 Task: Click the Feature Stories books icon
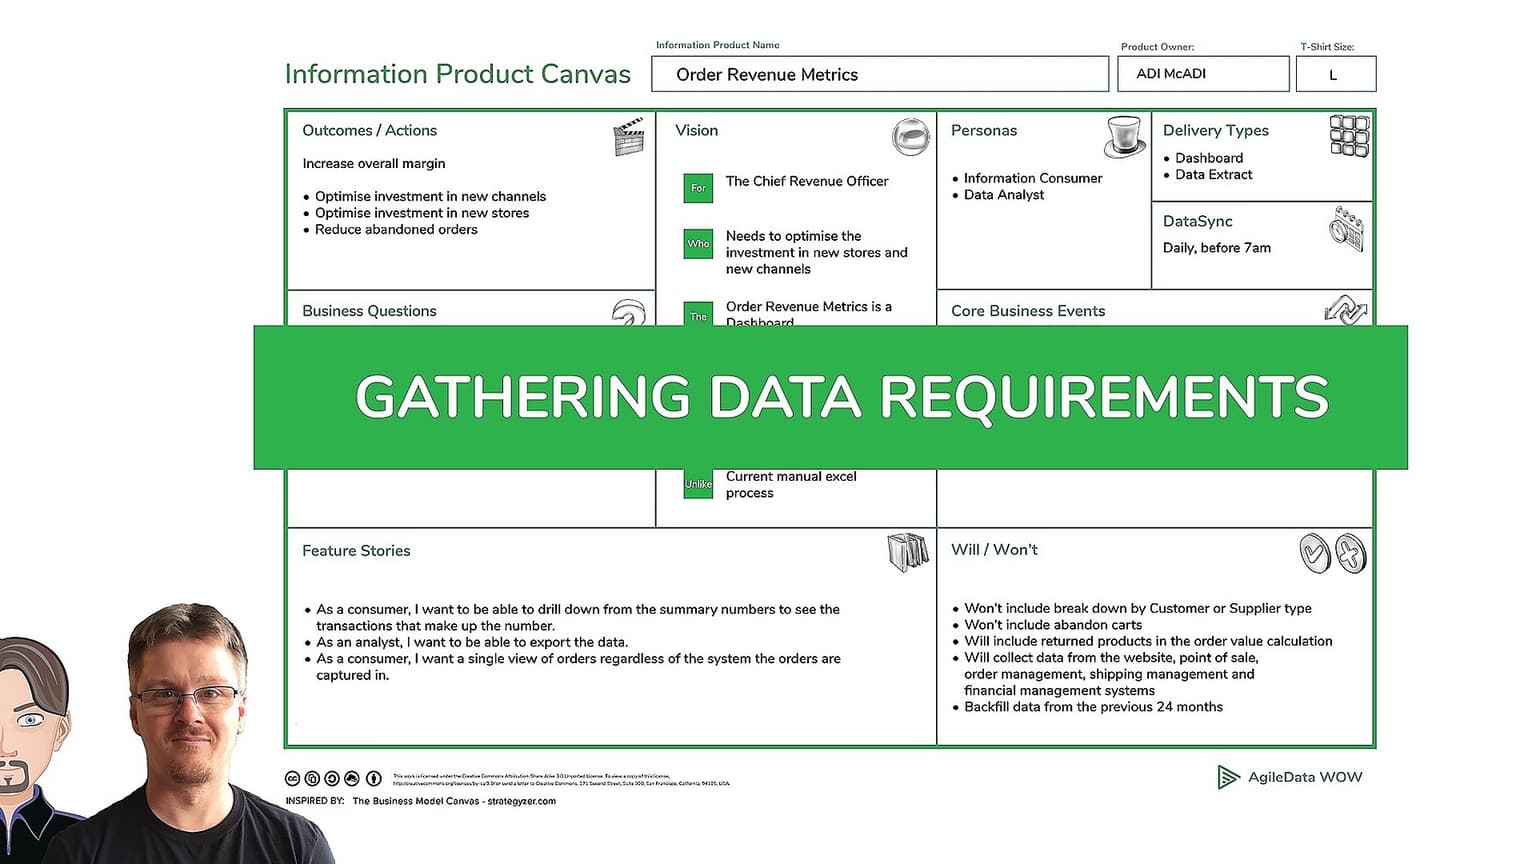click(x=907, y=552)
